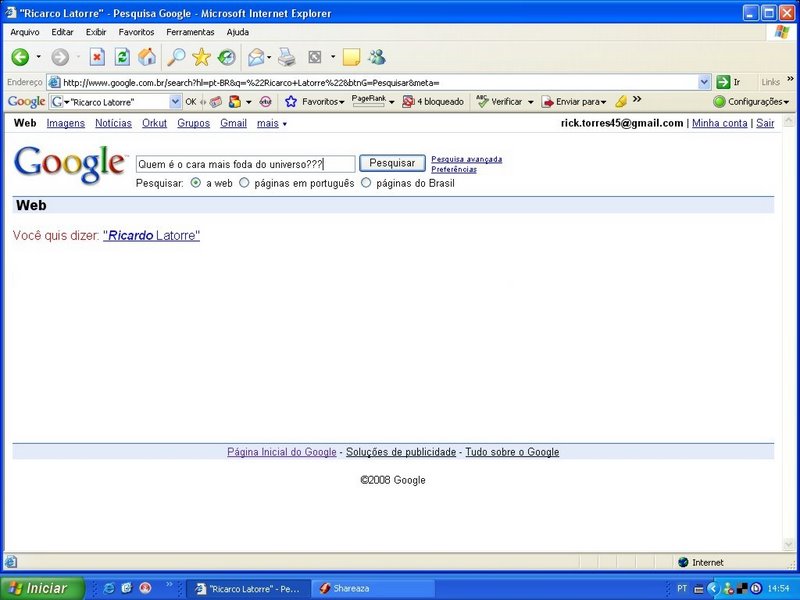The height and width of the screenshot is (600, 800).
Task: Open the History clock icon
Action: pyautogui.click(x=227, y=57)
